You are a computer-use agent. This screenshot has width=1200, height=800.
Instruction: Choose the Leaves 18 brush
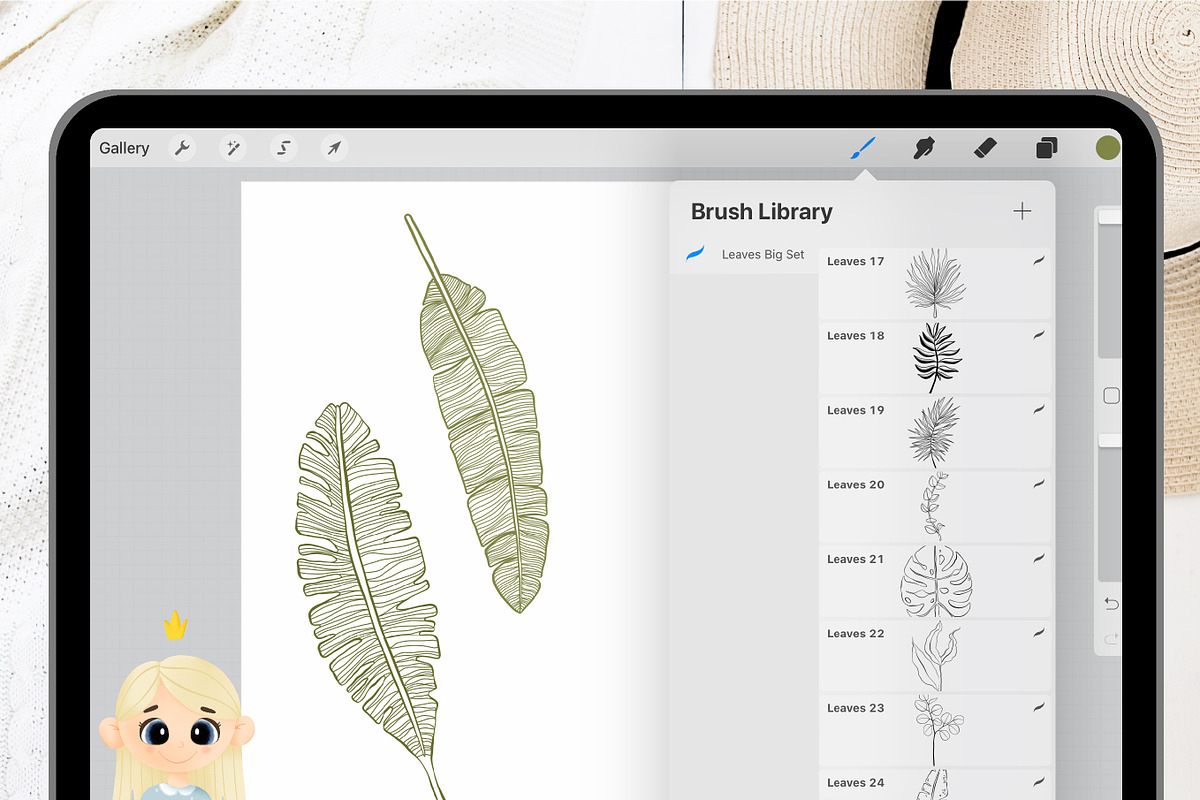(935, 358)
